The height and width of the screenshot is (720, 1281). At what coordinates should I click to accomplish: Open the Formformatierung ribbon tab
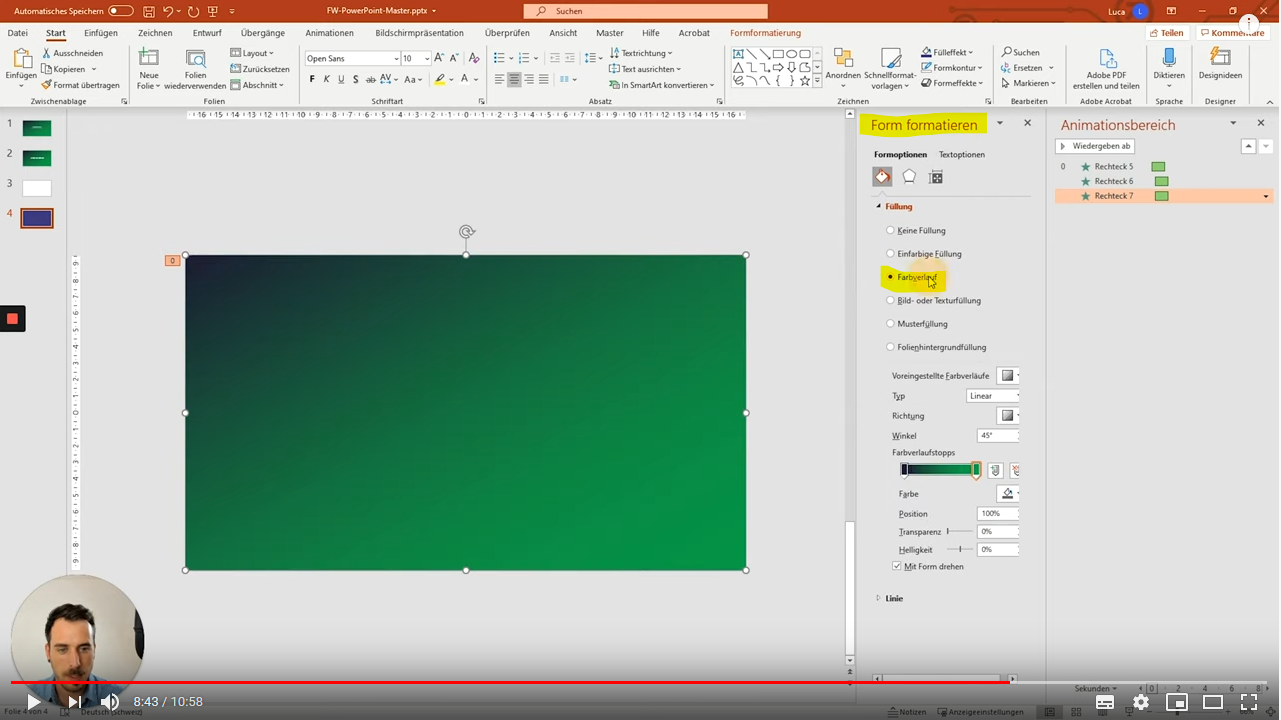pos(765,33)
